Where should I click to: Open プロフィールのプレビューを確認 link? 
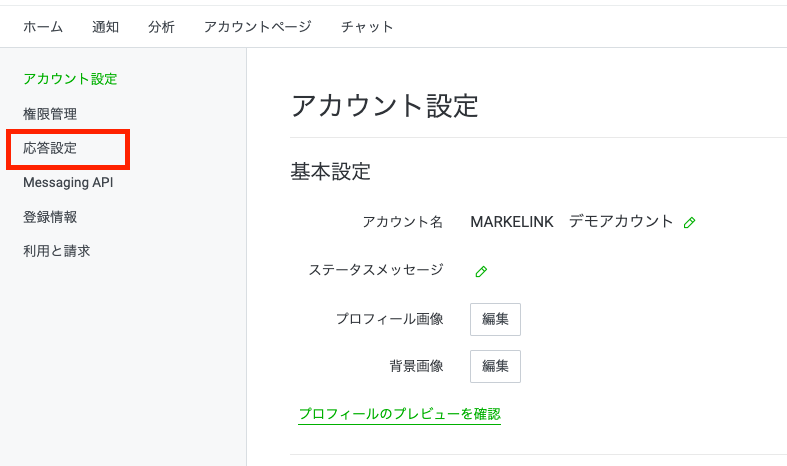click(x=400, y=414)
